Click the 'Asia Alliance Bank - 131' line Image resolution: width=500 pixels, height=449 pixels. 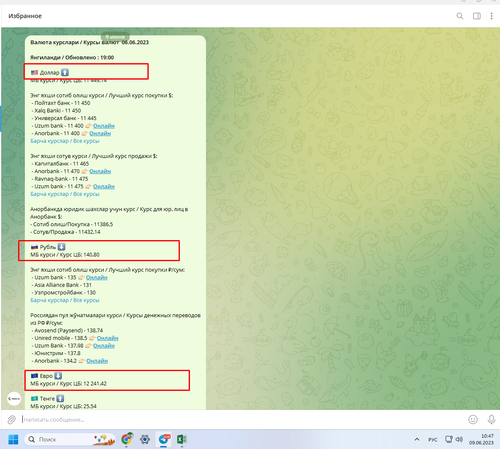[61, 285]
